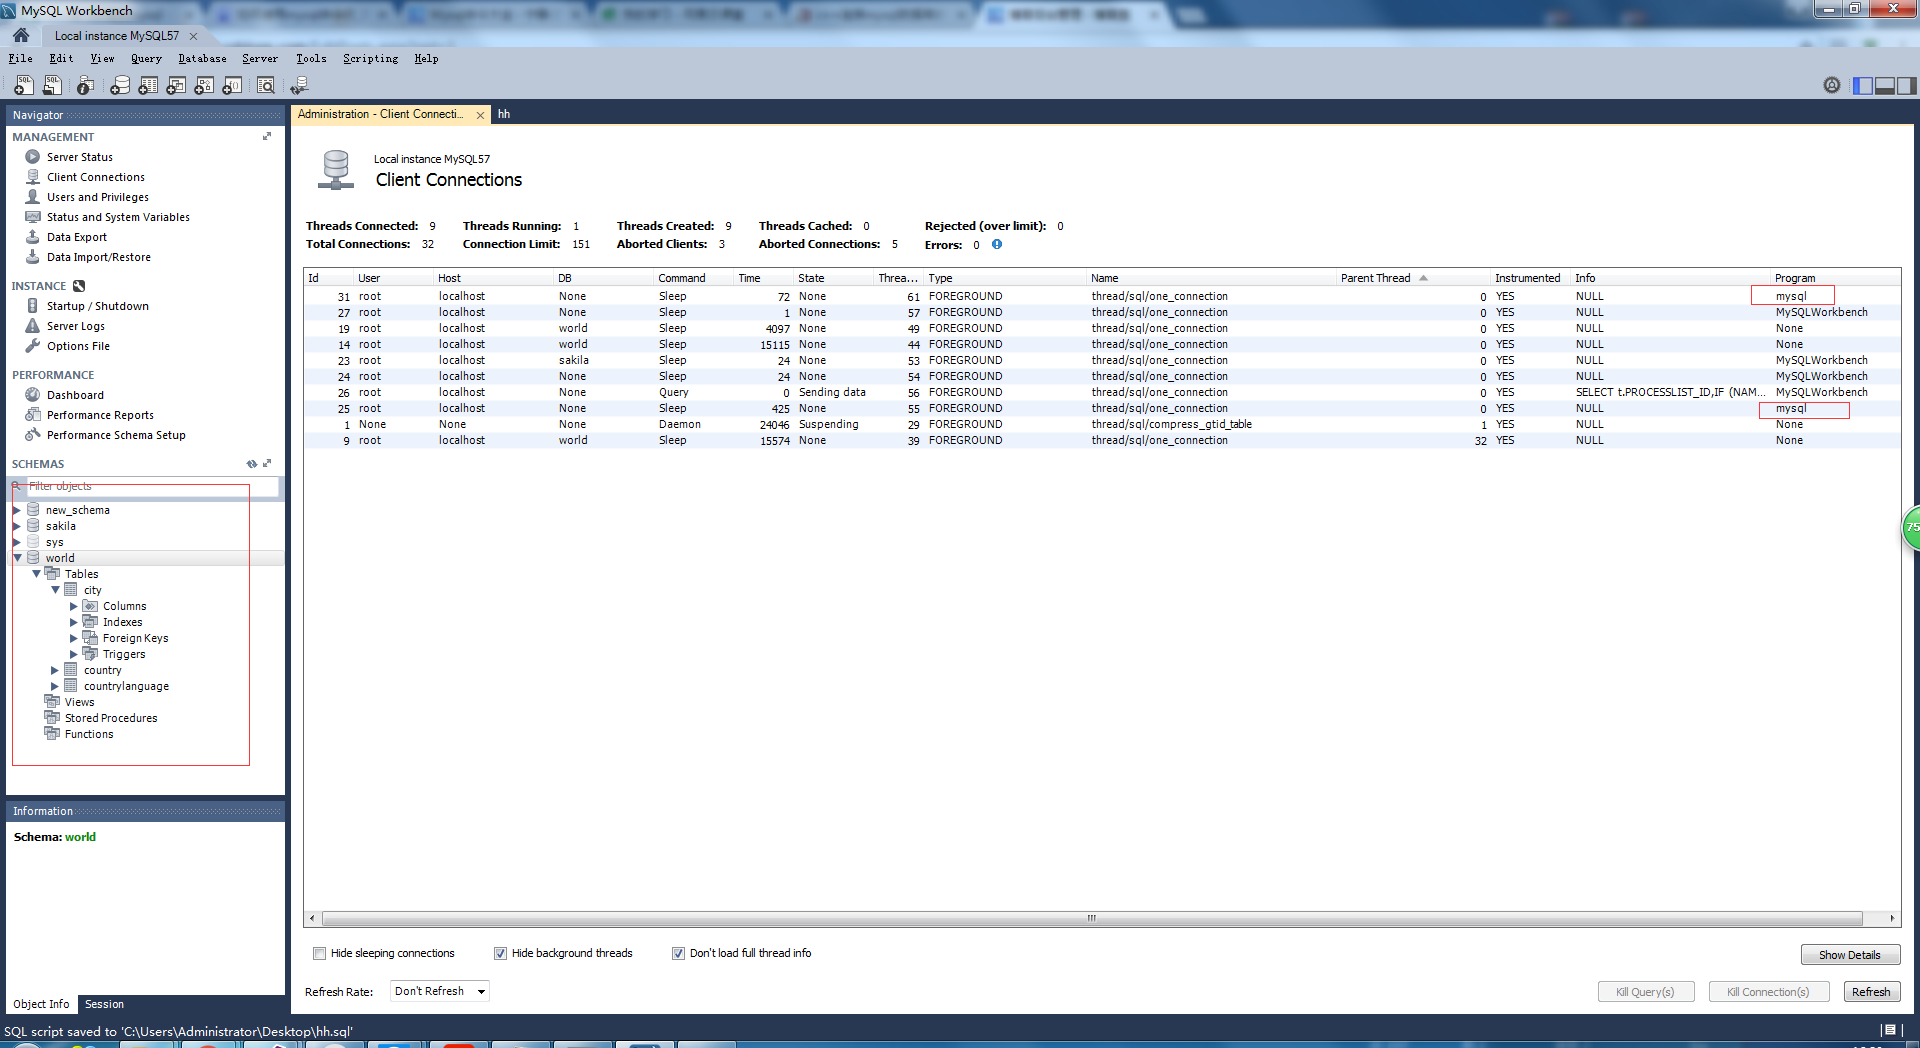Expand the city Columns node

74,606
